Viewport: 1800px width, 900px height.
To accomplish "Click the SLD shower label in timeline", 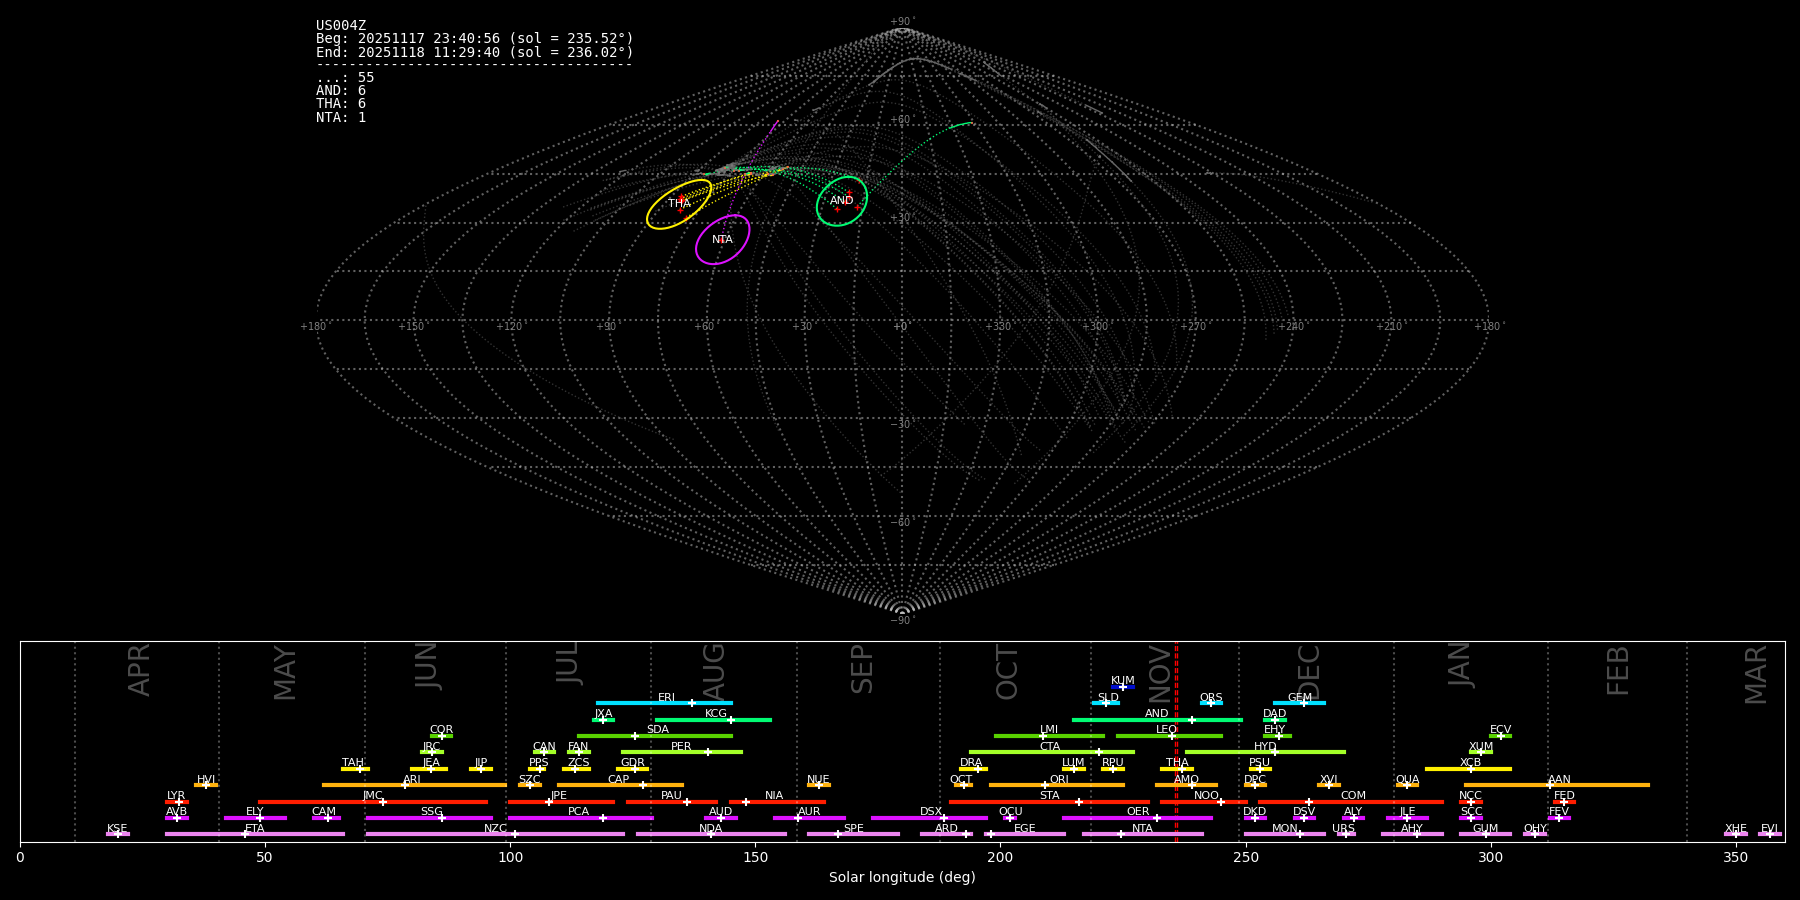I will pos(1108,698).
